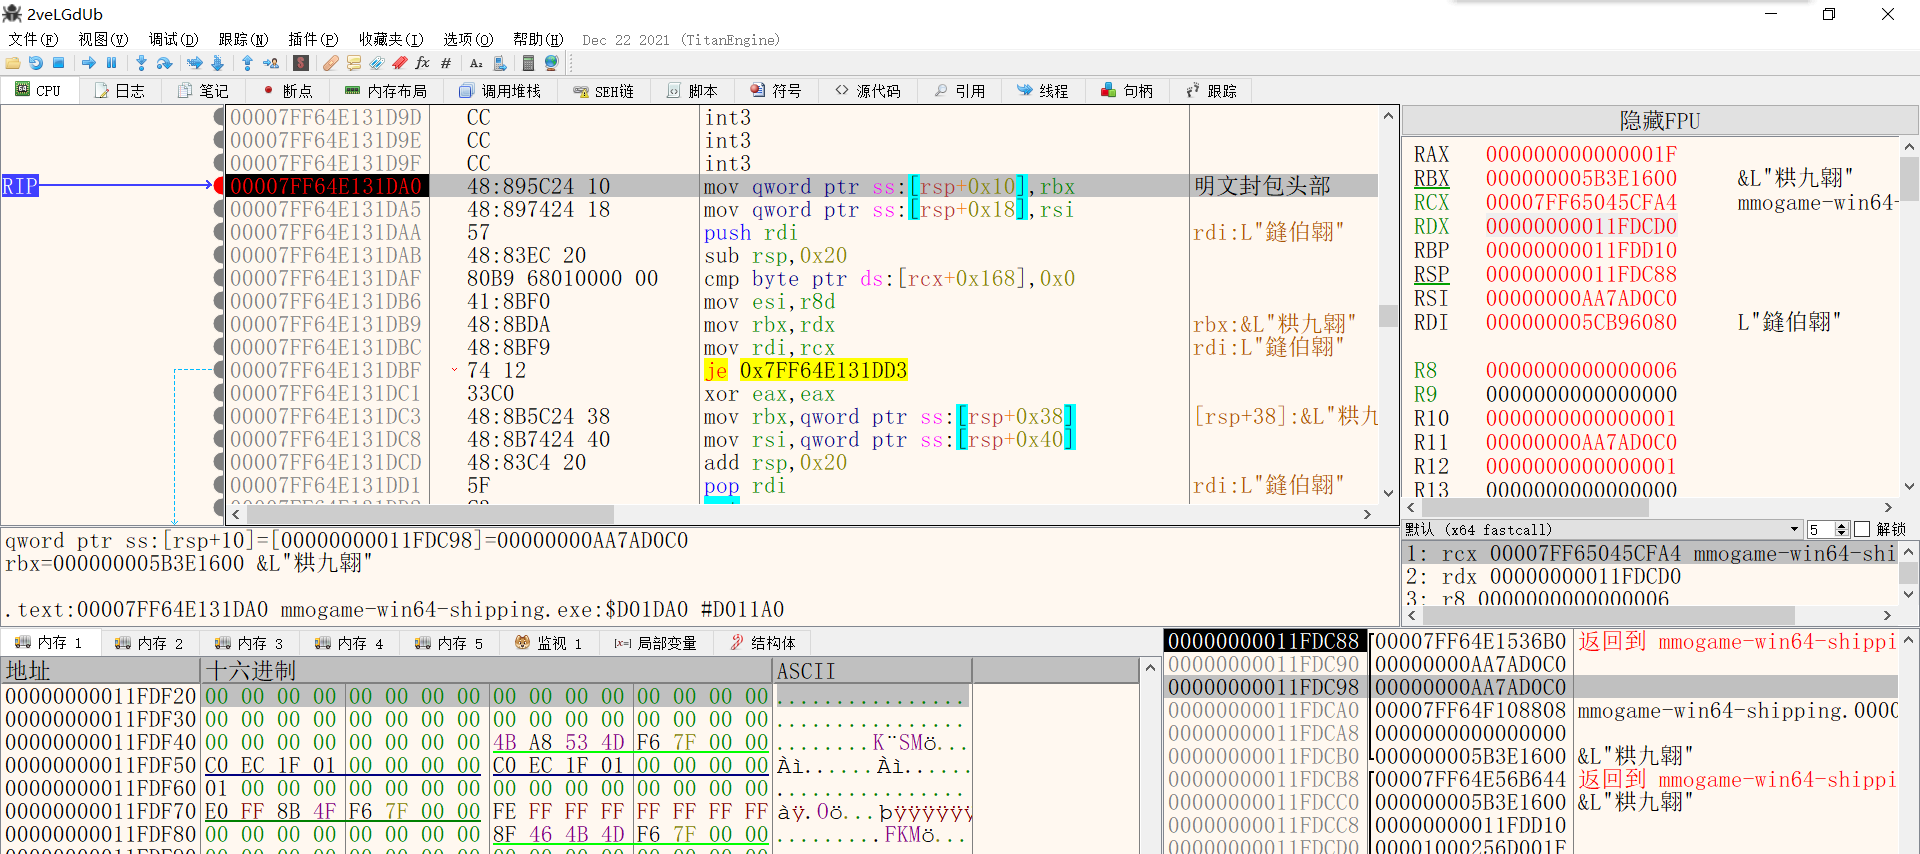1920x854 pixels.
Task: Switch to the 线程 threads tab
Action: pyautogui.click(x=1043, y=90)
